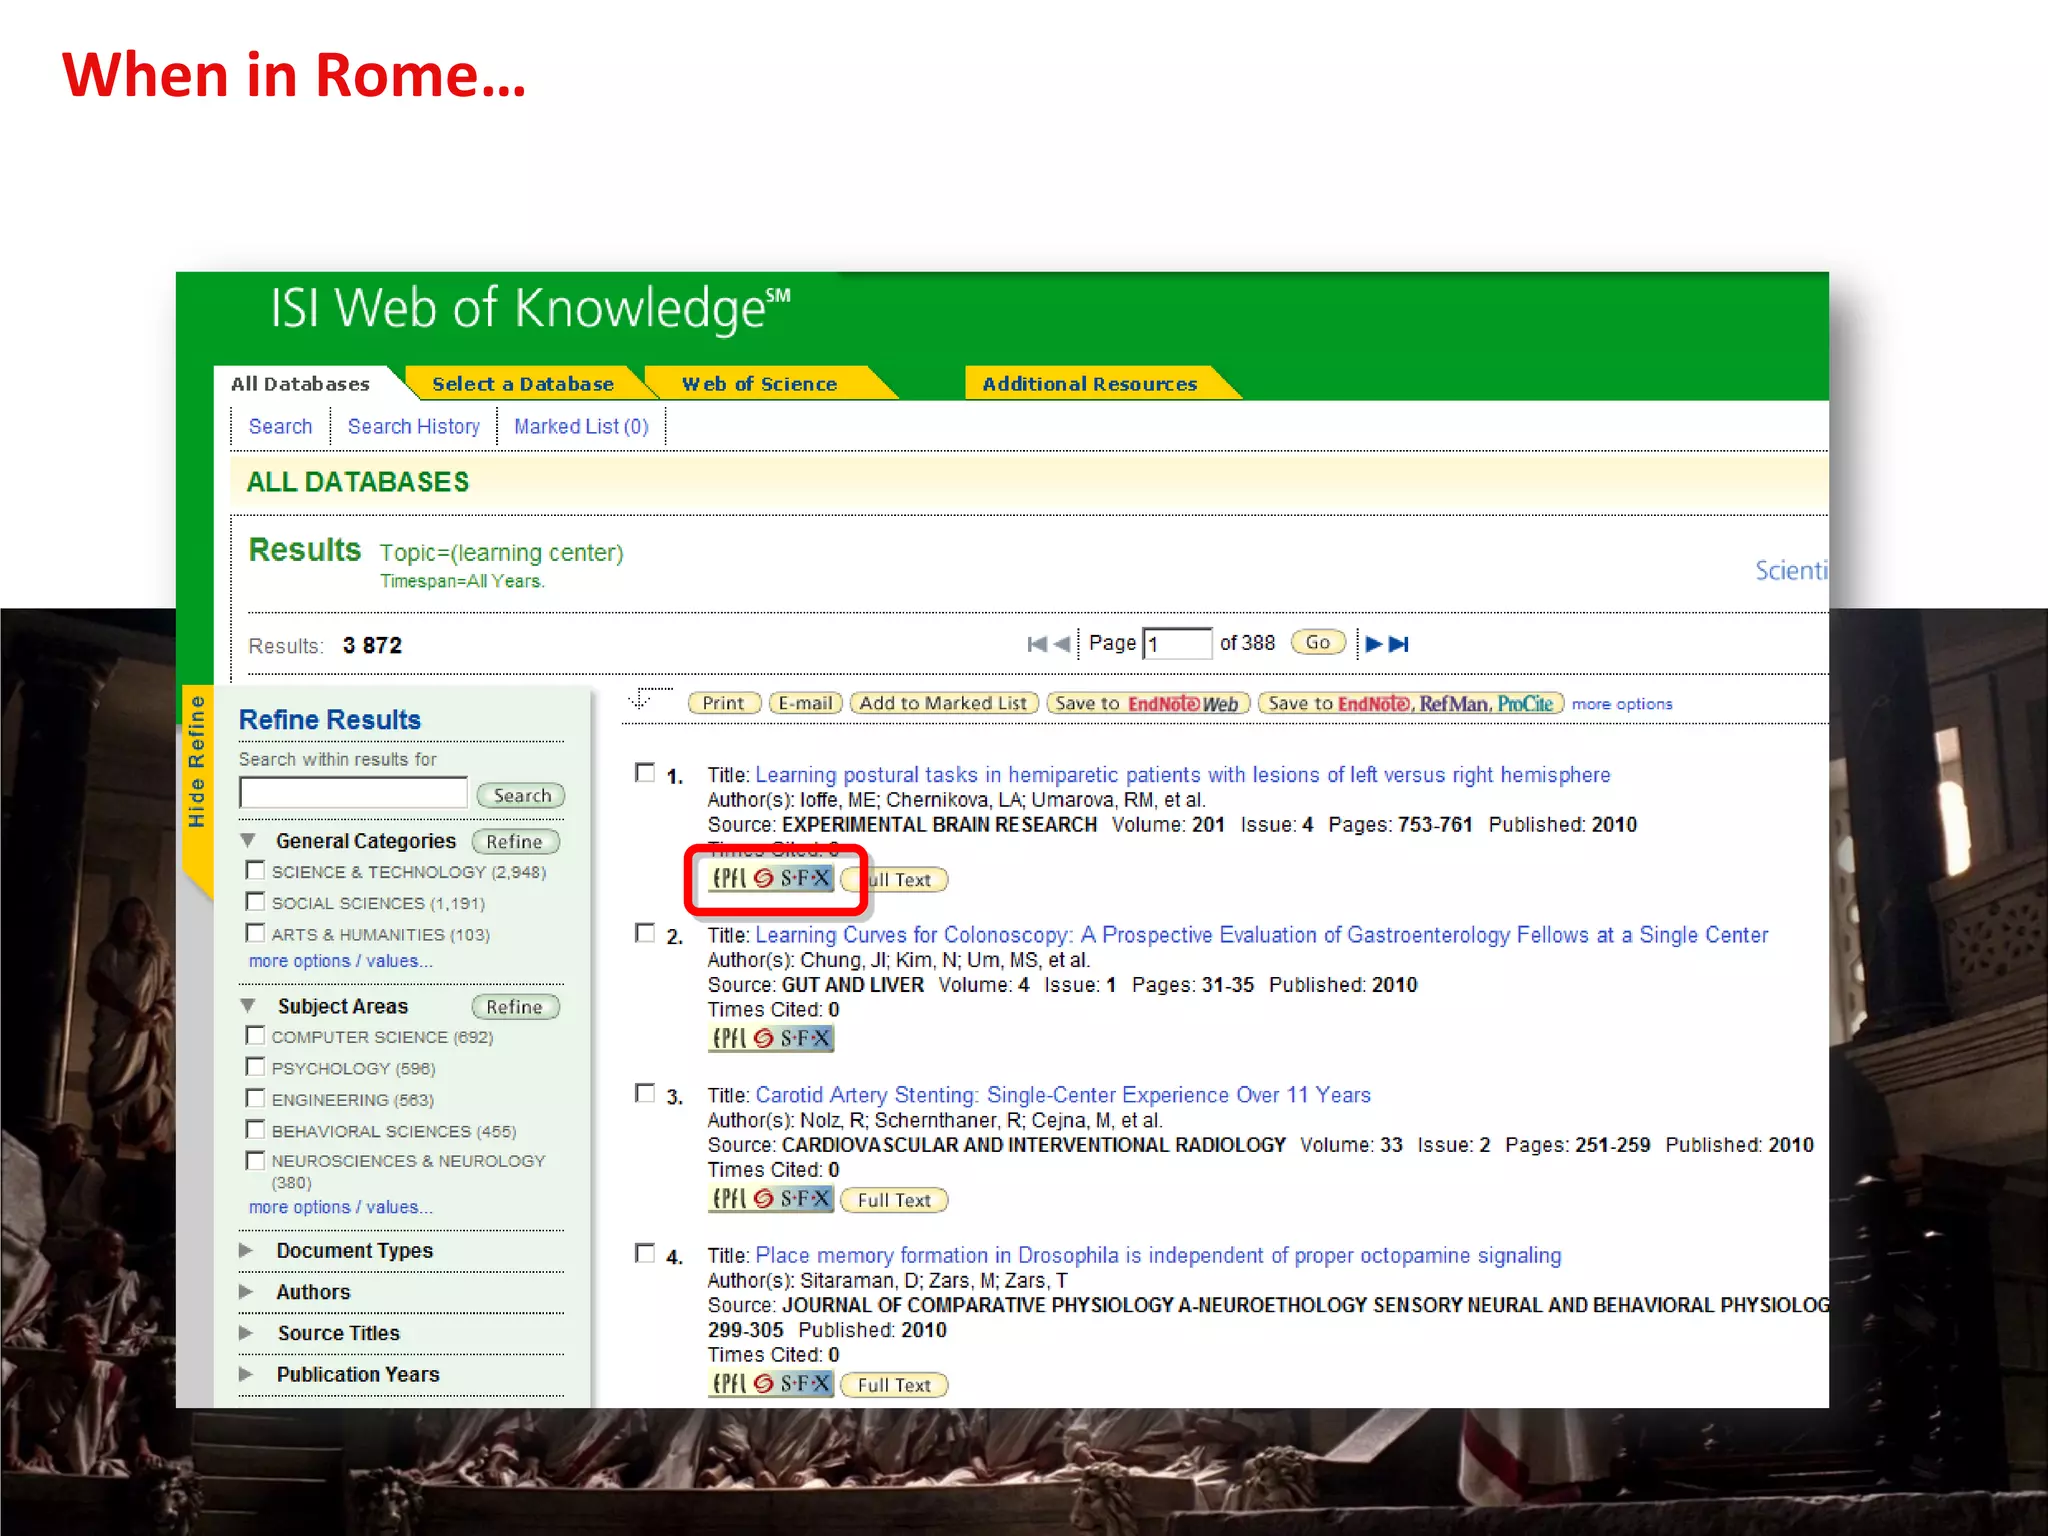Viewport: 2048px width, 1536px height.
Task: Click Full Text button for result 4
Action: [895, 1385]
